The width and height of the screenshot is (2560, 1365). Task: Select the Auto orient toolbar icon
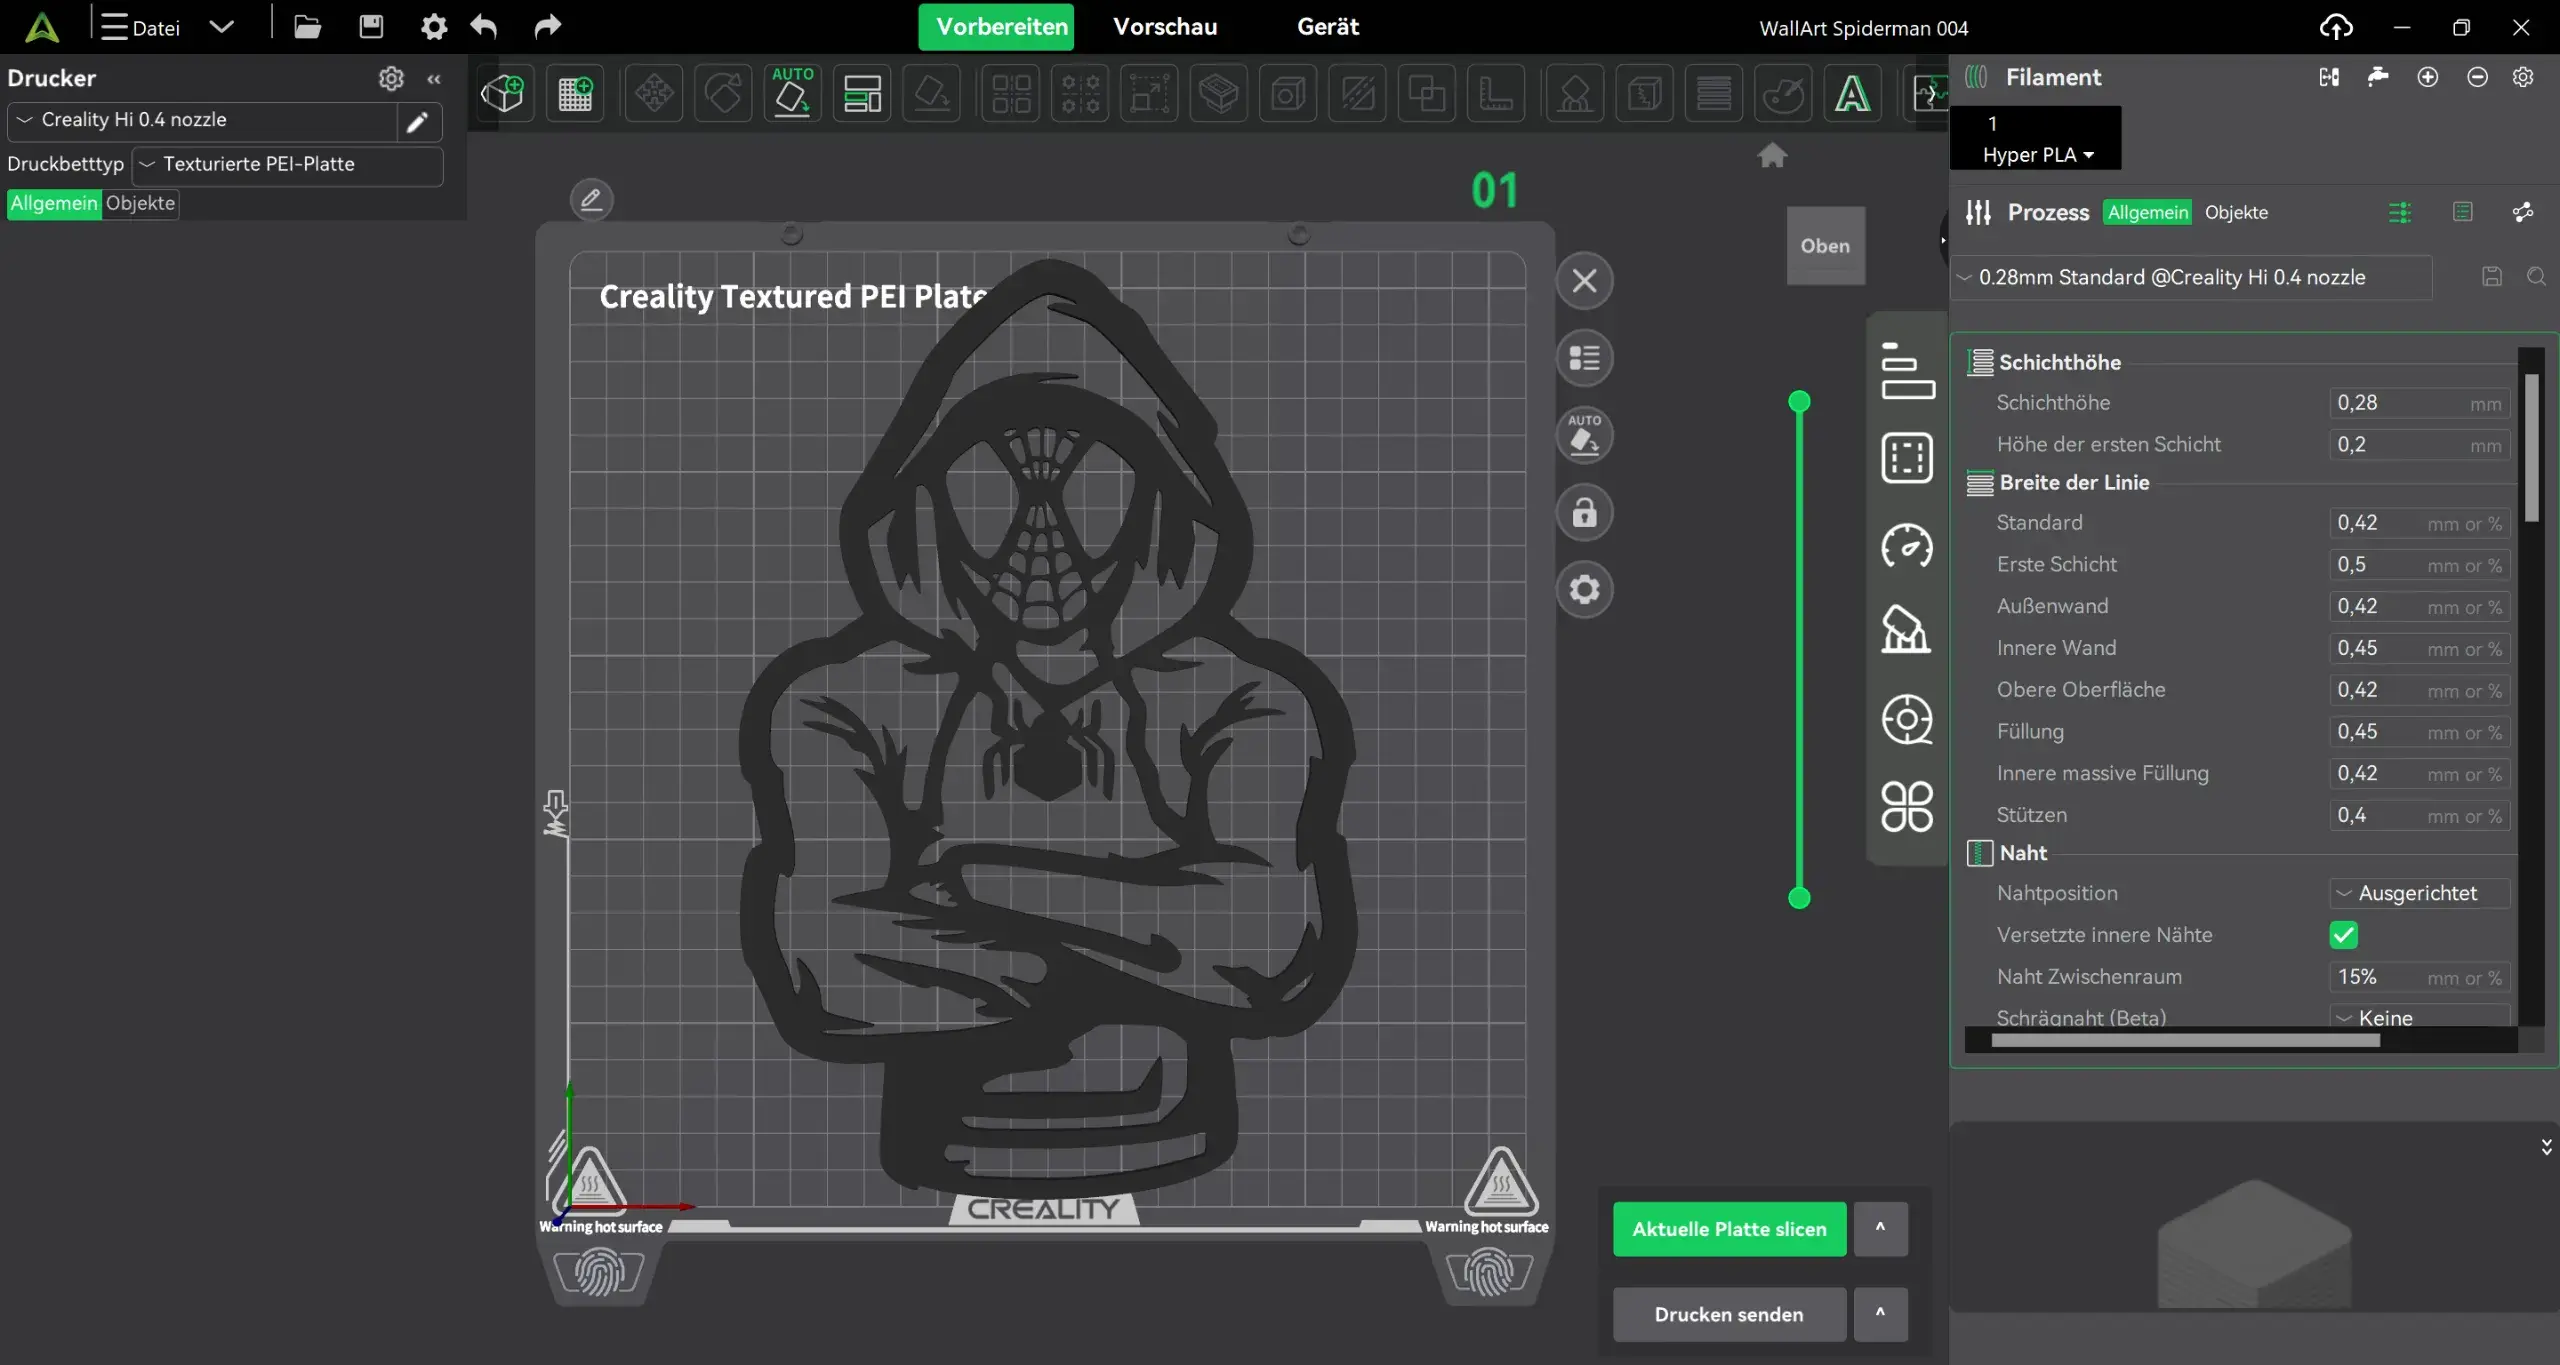tap(792, 94)
